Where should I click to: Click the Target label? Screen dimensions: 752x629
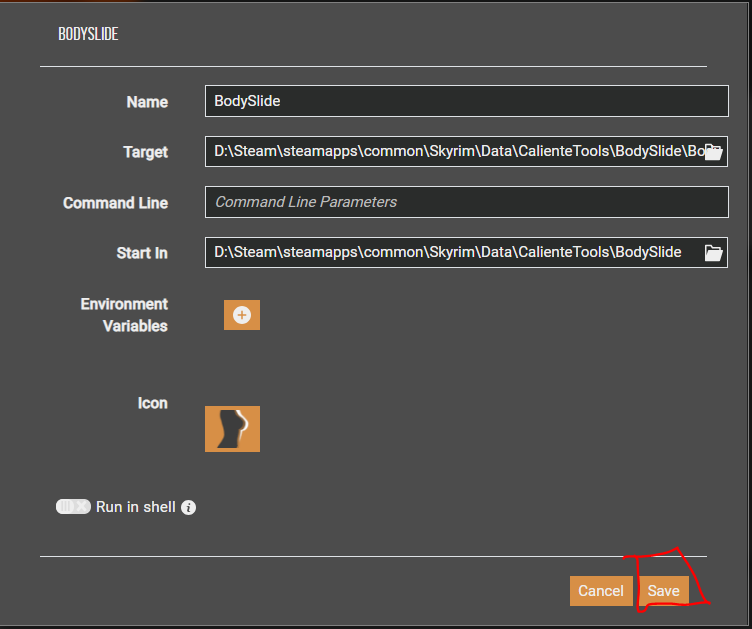click(146, 152)
